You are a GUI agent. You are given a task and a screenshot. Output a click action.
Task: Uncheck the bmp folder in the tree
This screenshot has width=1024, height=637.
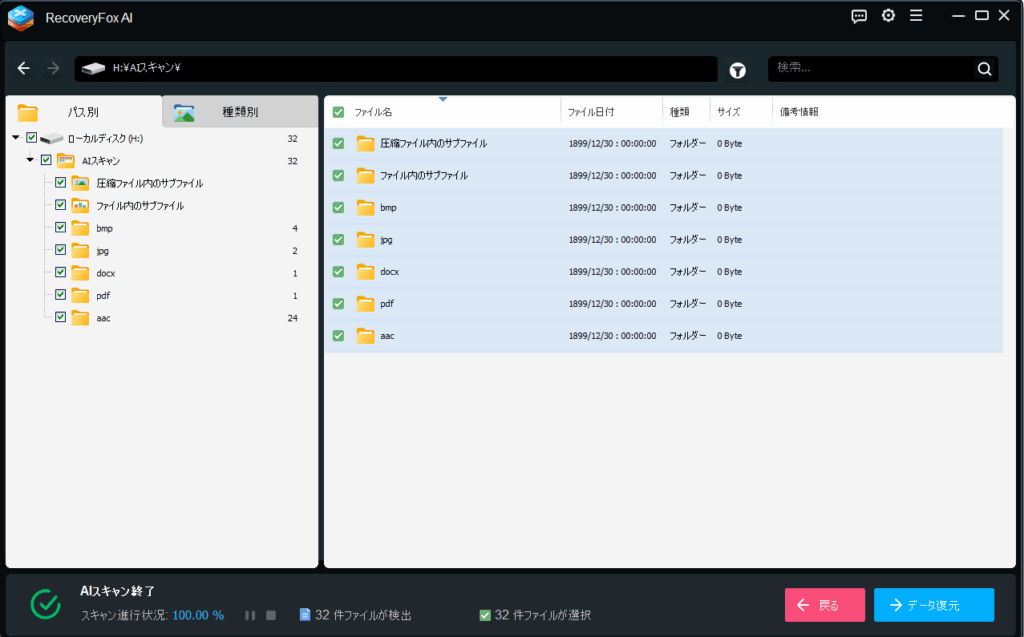tap(61, 228)
